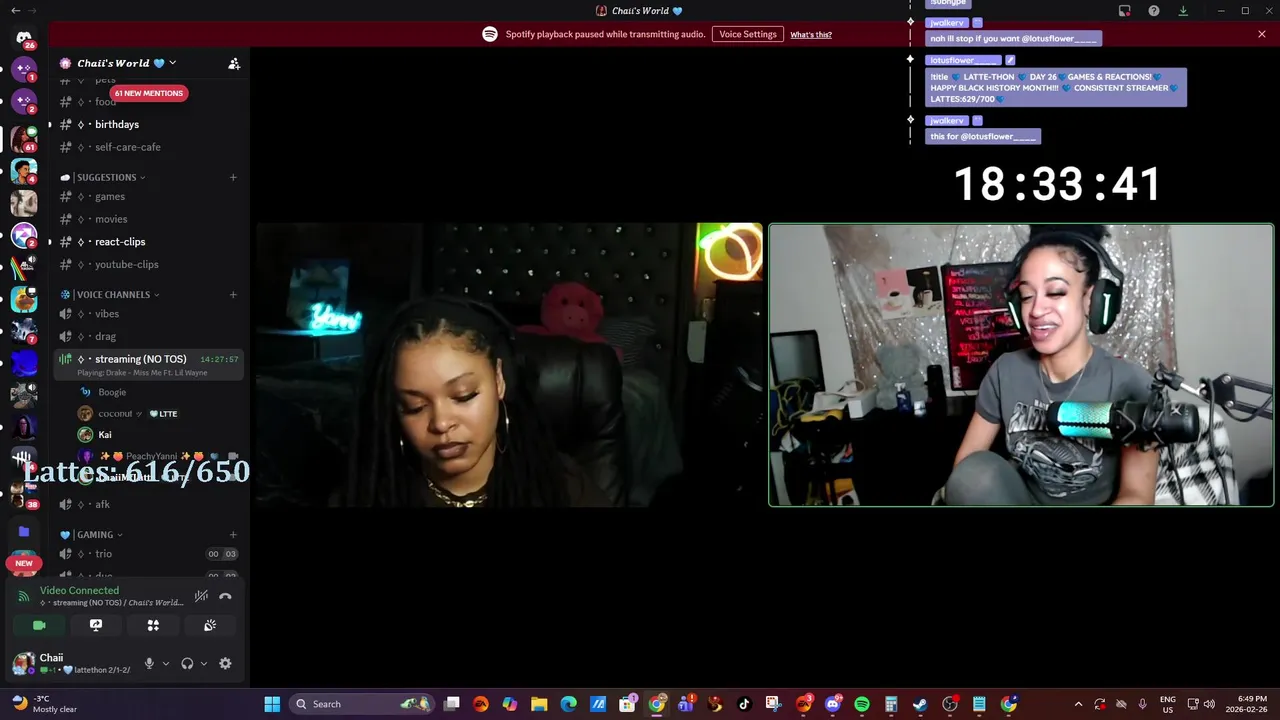Create channel in SUGGESTIONS category
The width and height of the screenshot is (1280, 720).
pyautogui.click(x=233, y=177)
